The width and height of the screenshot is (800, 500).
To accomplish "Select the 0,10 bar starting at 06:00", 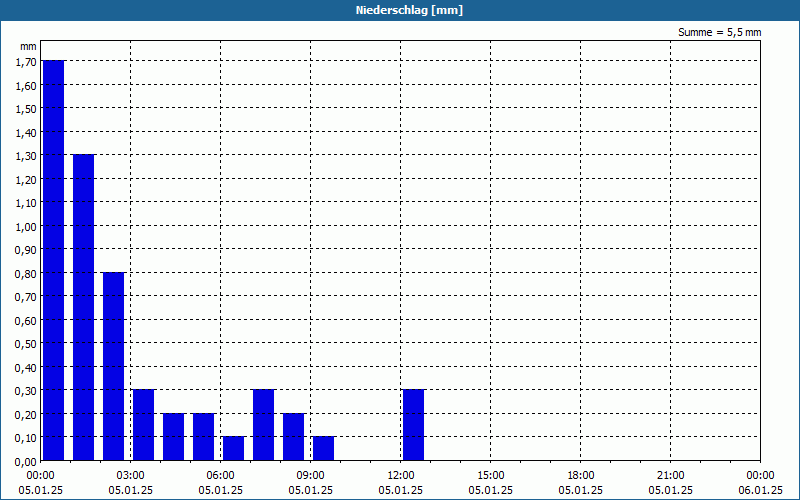I will click(234, 448).
